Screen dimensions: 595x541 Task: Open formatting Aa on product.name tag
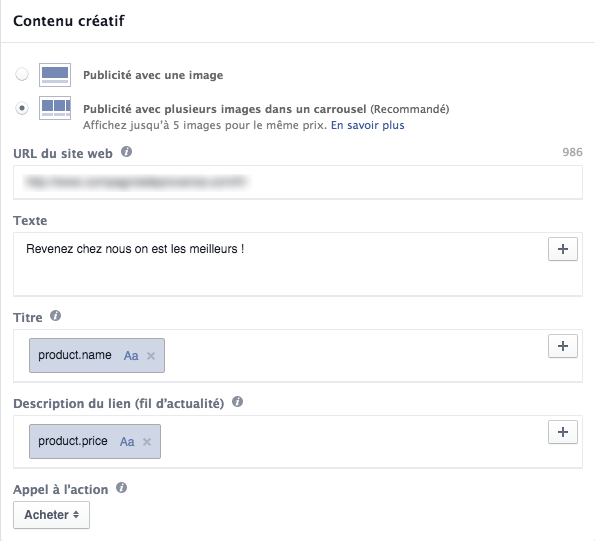pos(131,356)
